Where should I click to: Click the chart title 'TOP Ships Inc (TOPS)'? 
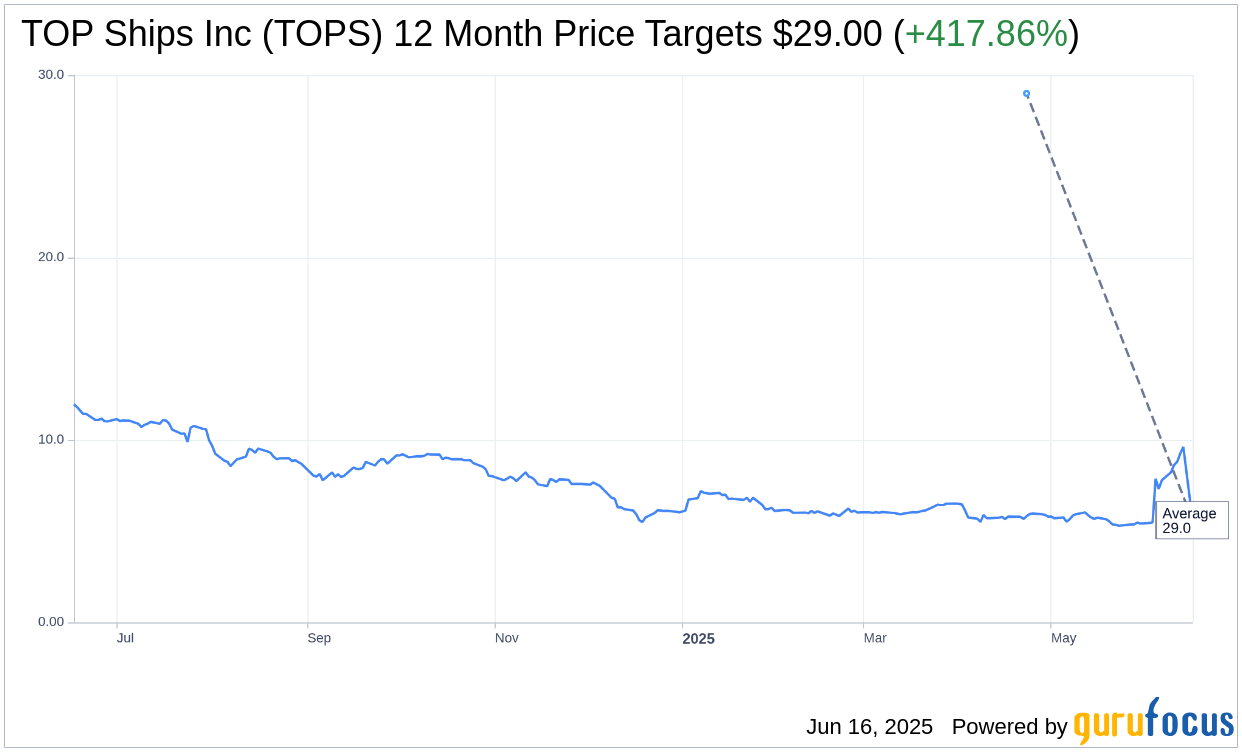(202, 35)
